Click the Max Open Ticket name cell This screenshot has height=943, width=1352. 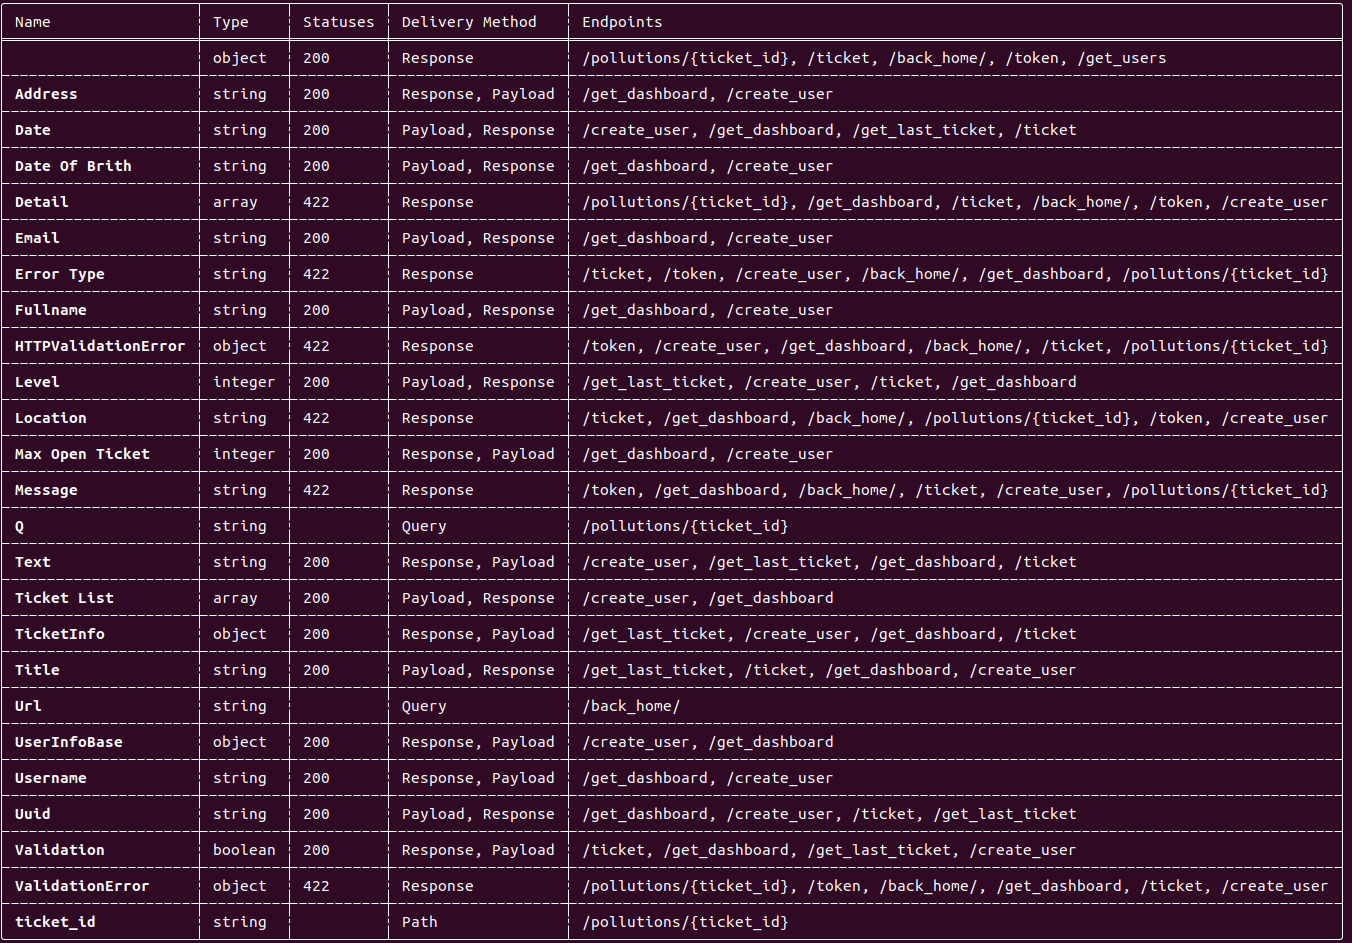tap(82, 454)
